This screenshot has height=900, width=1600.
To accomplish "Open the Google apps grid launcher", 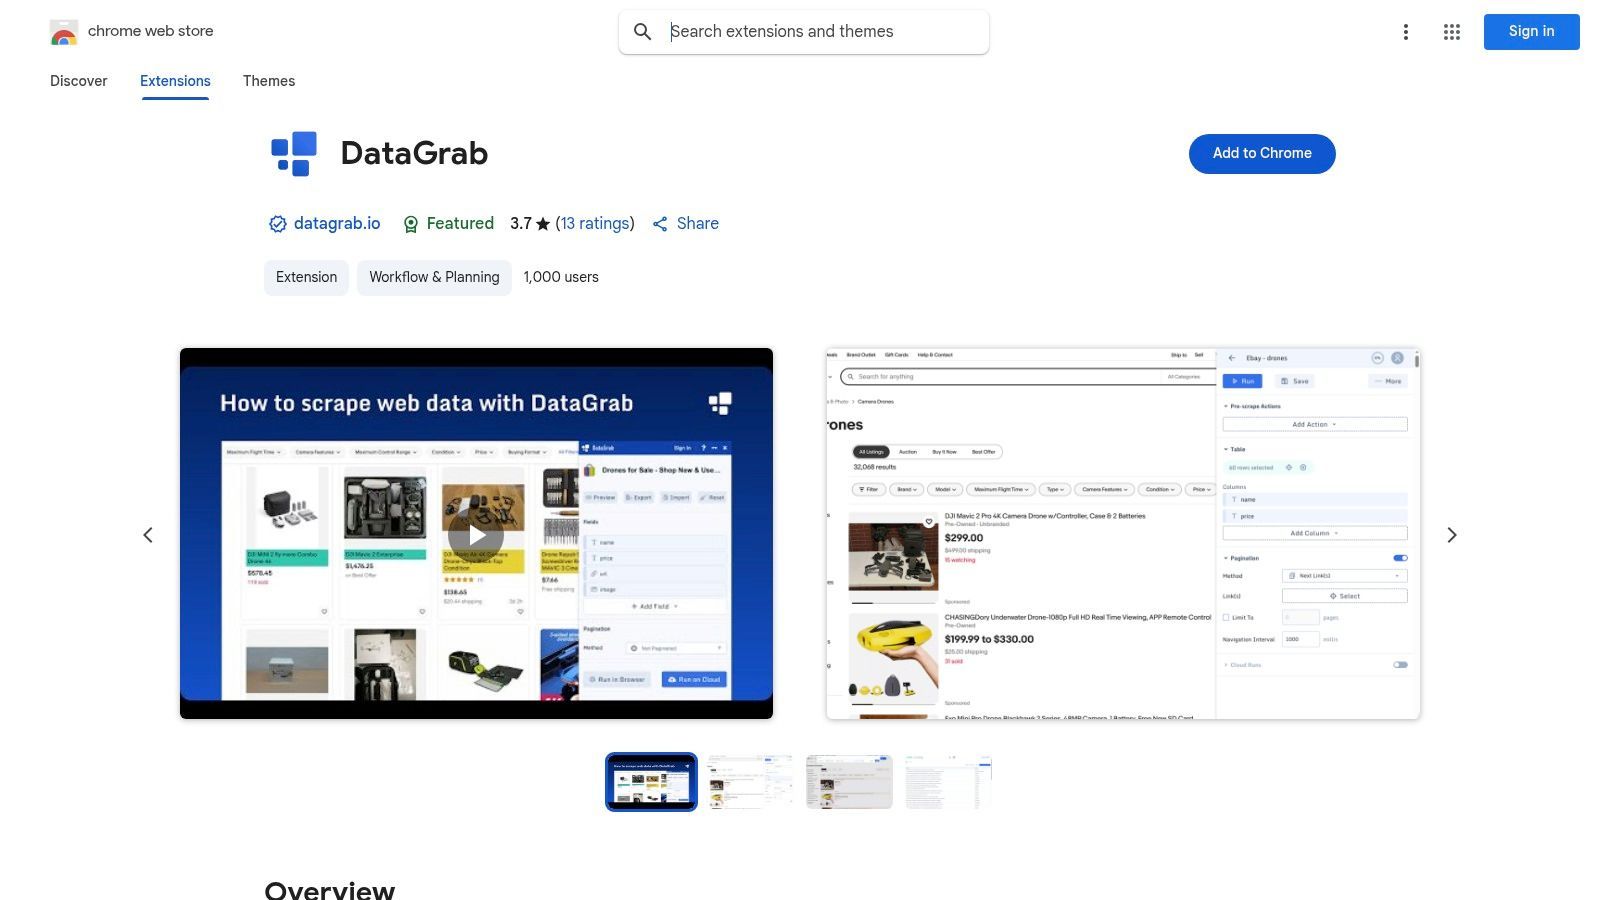I will pyautogui.click(x=1451, y=31).
